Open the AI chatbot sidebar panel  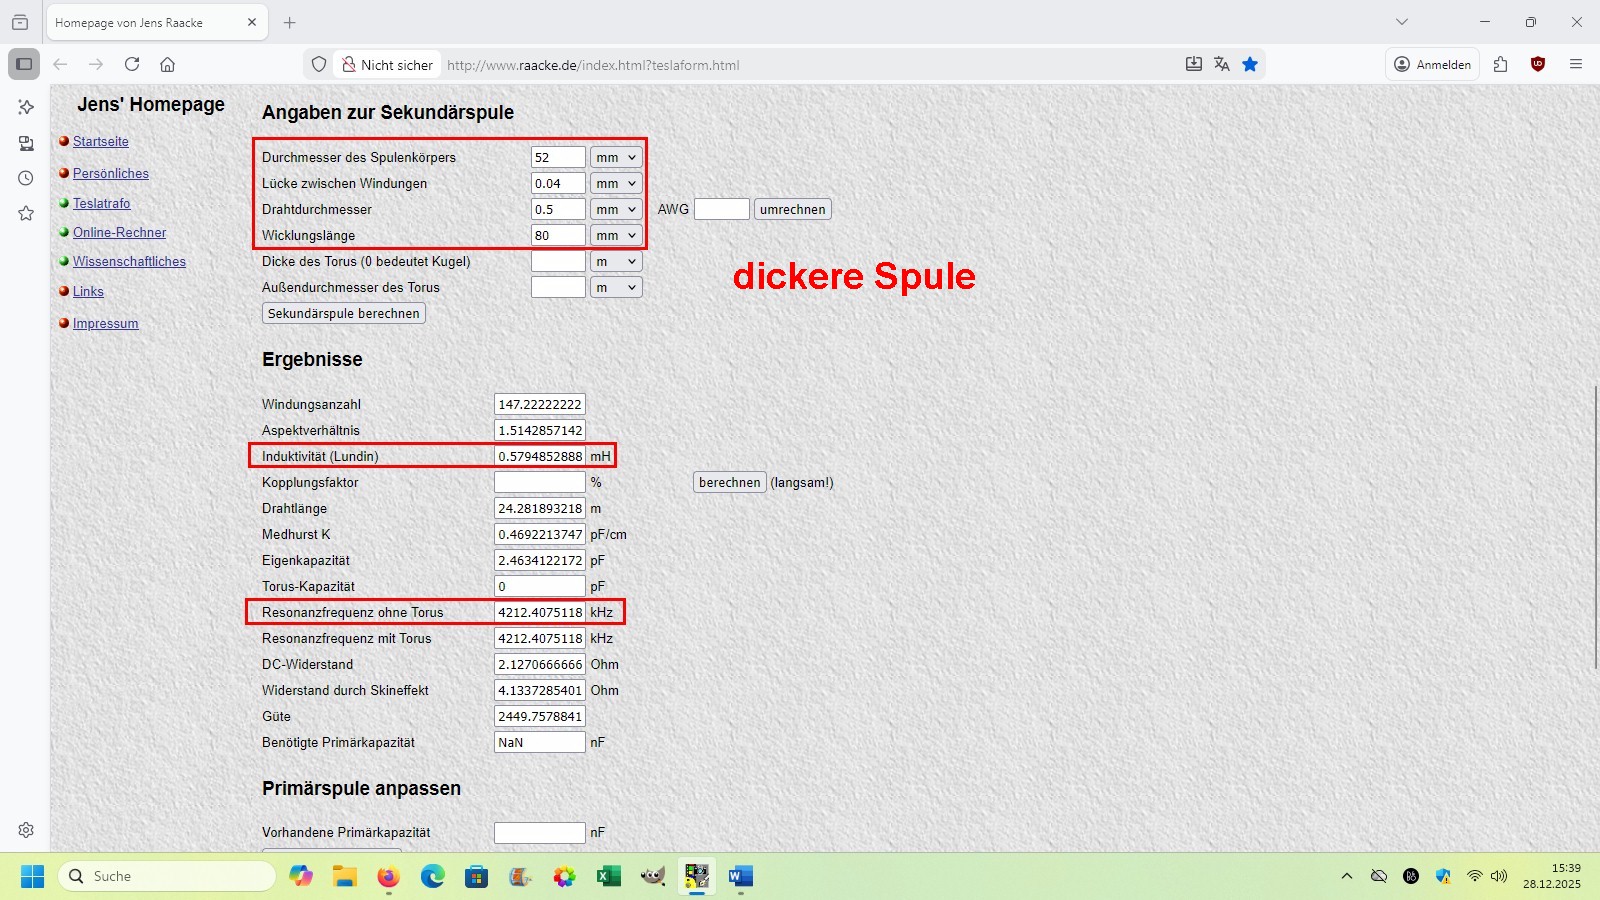tap(26, 106)
